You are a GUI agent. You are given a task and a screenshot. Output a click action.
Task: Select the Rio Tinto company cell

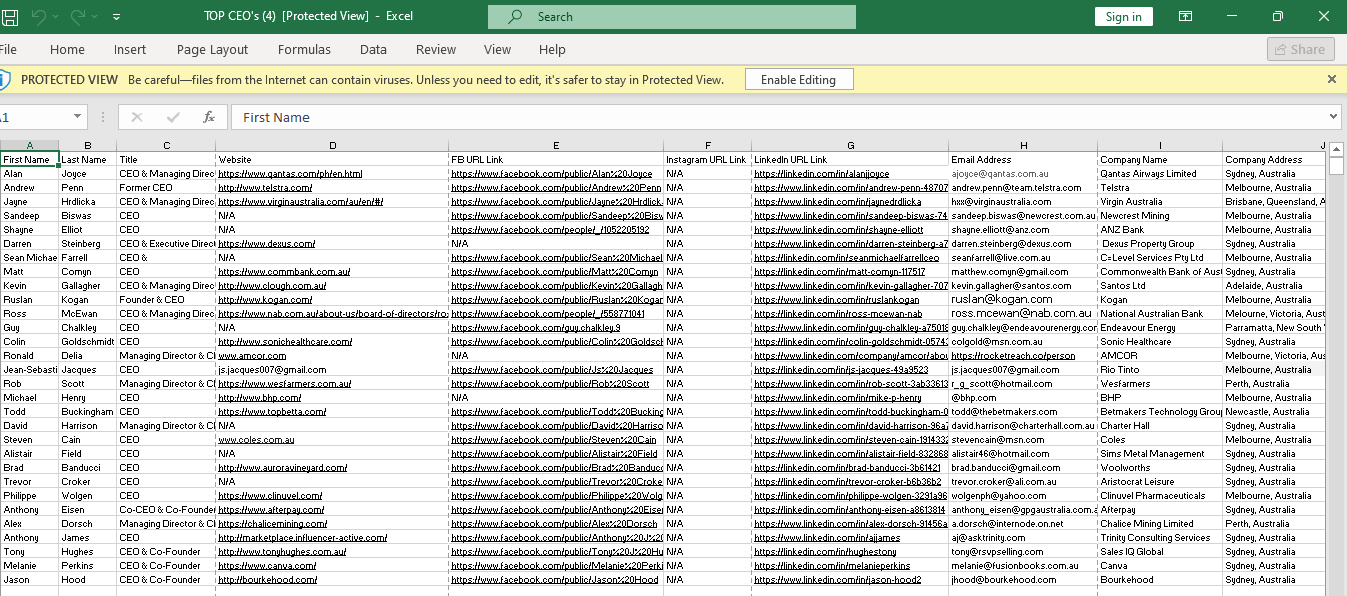1160,370
